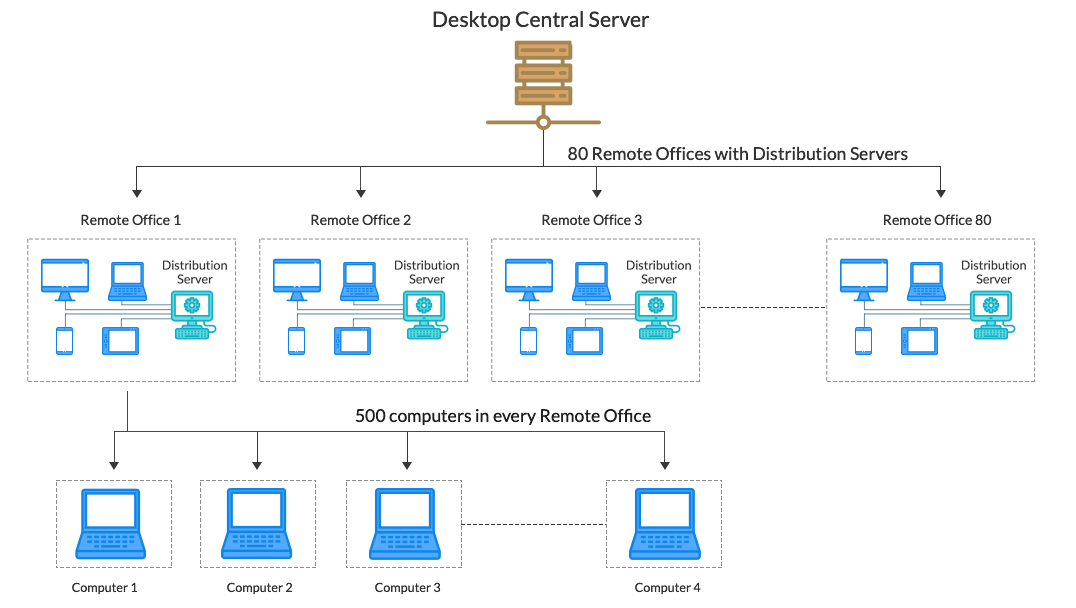This screenshot has width=1076, height=608.
Task: Click the '500 computers in every Remote Office' caption
Action: [503, 416]
